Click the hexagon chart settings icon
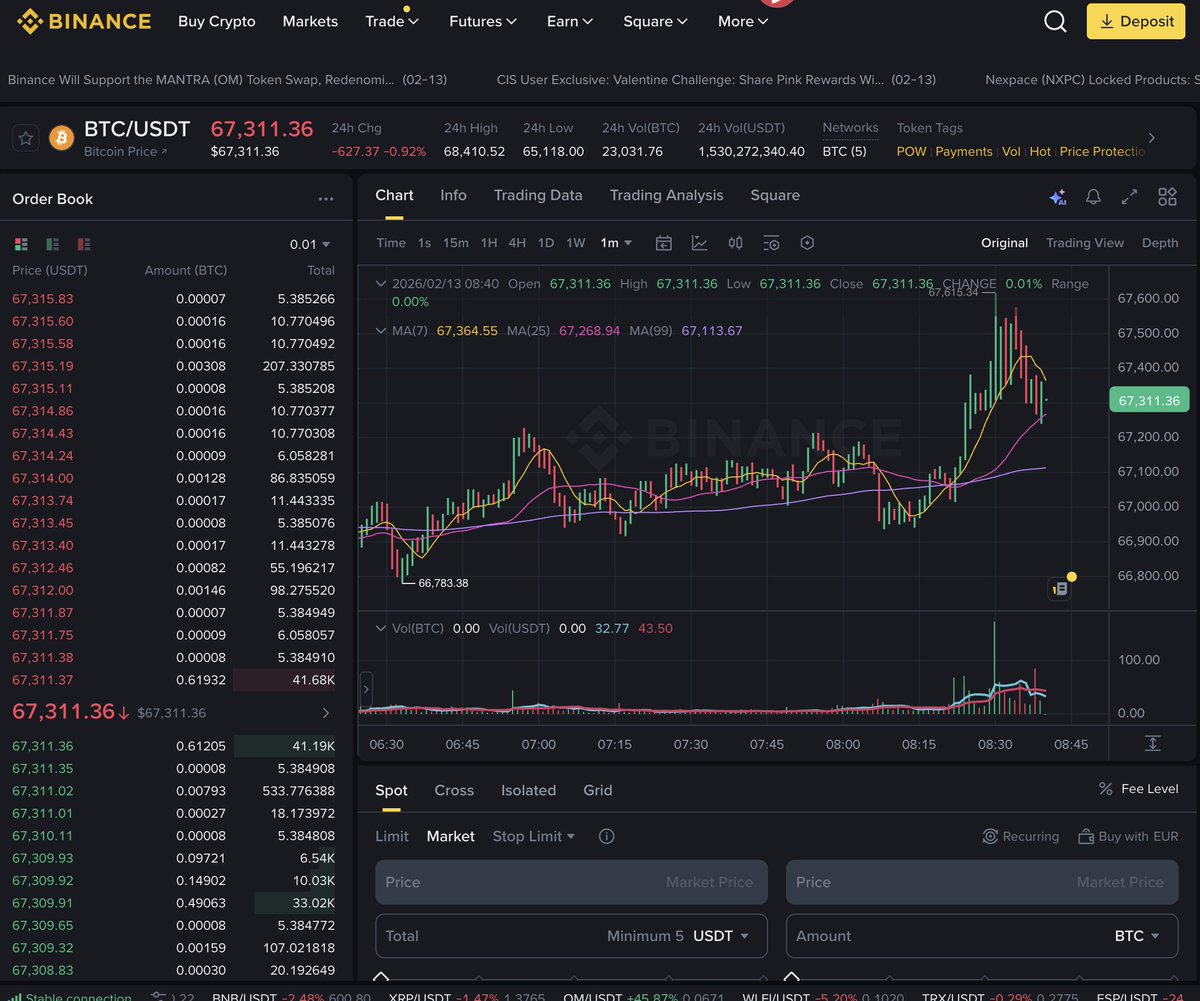The height and width of the screenshot is (1001, 1200). point(807,243)
